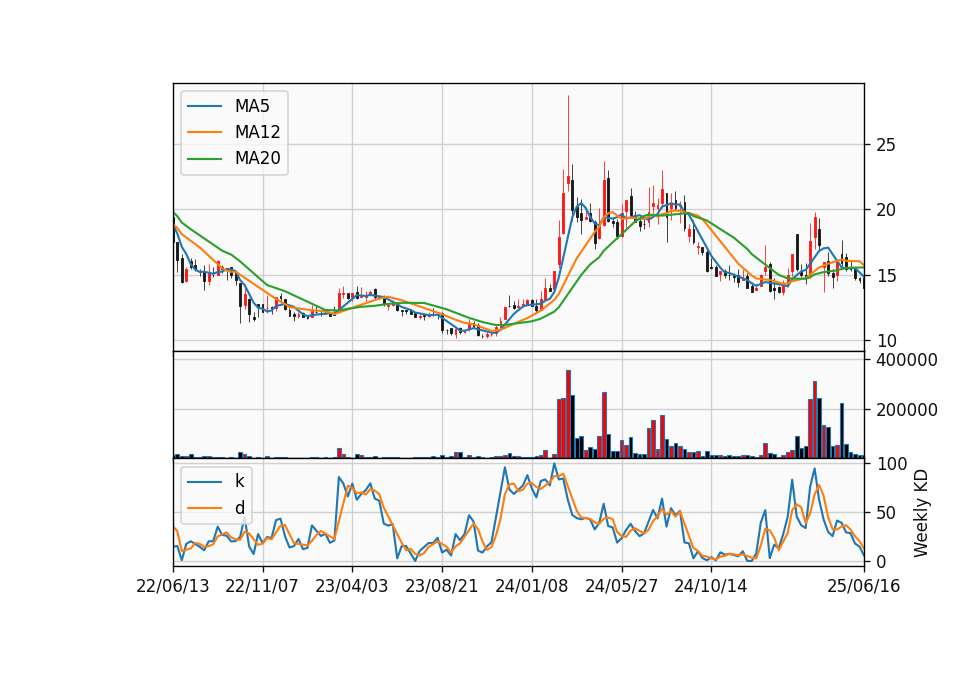Click the 22/11/07 date axis label
This screenshot has height=690, width=960.
262,586
